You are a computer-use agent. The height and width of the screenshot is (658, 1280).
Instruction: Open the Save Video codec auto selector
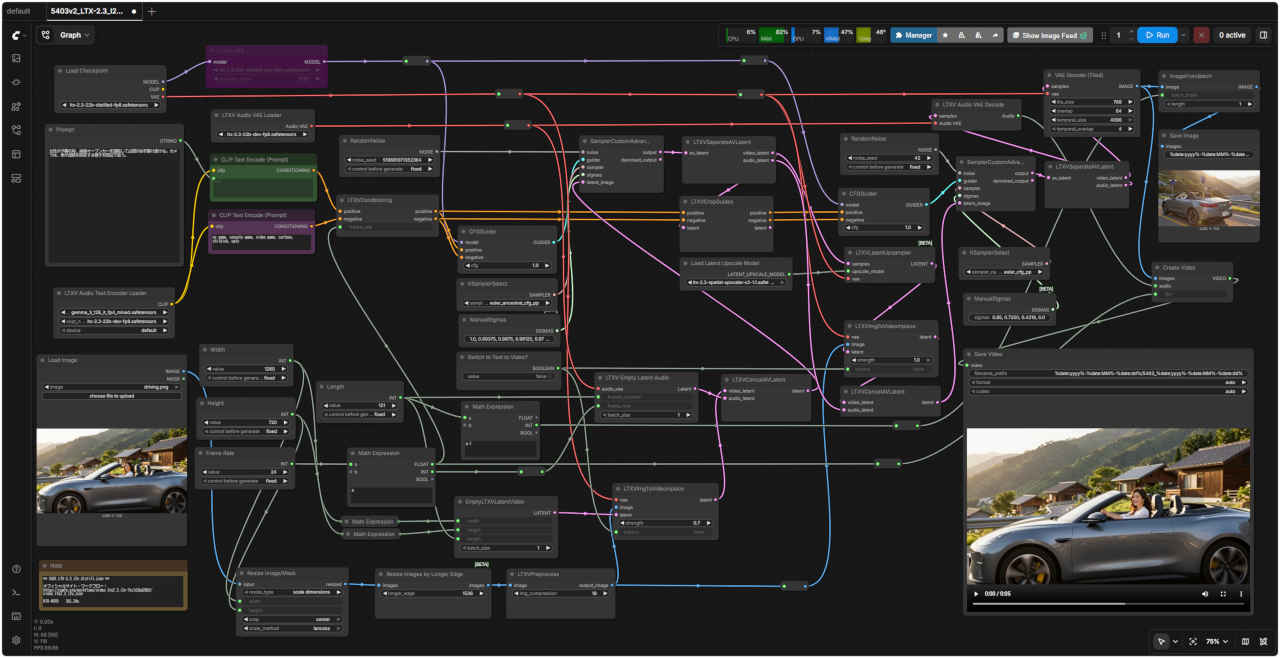(x=1108, y=391)
